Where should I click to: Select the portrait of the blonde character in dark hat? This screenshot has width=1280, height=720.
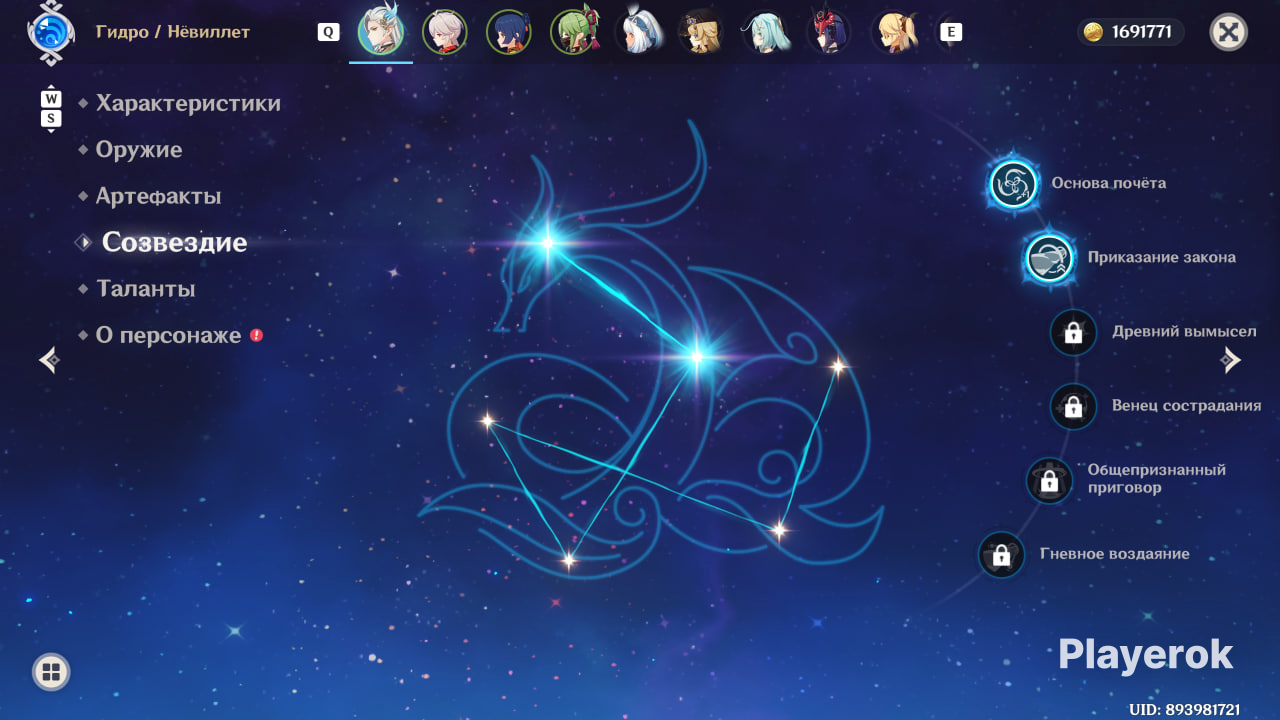coord(700,33)
